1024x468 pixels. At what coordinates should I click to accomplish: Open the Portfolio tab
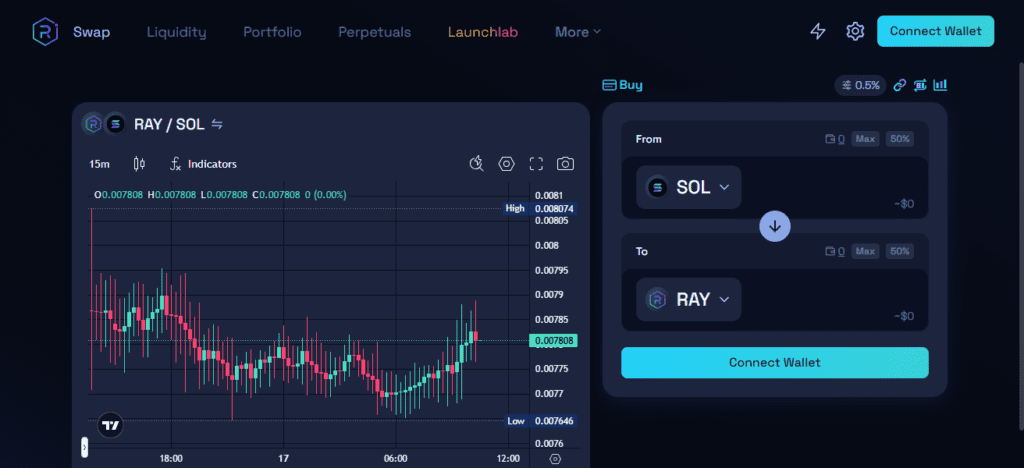[x=272, y=32]
